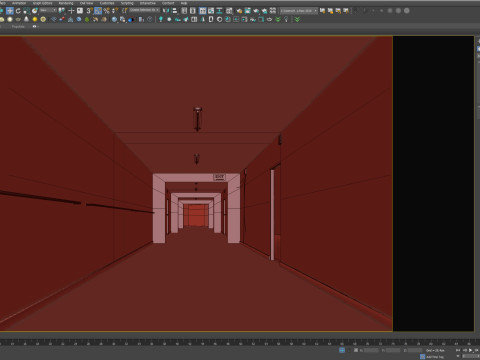Open the Scripting menu
Viewport: 480px width, 360px height.
127,3
